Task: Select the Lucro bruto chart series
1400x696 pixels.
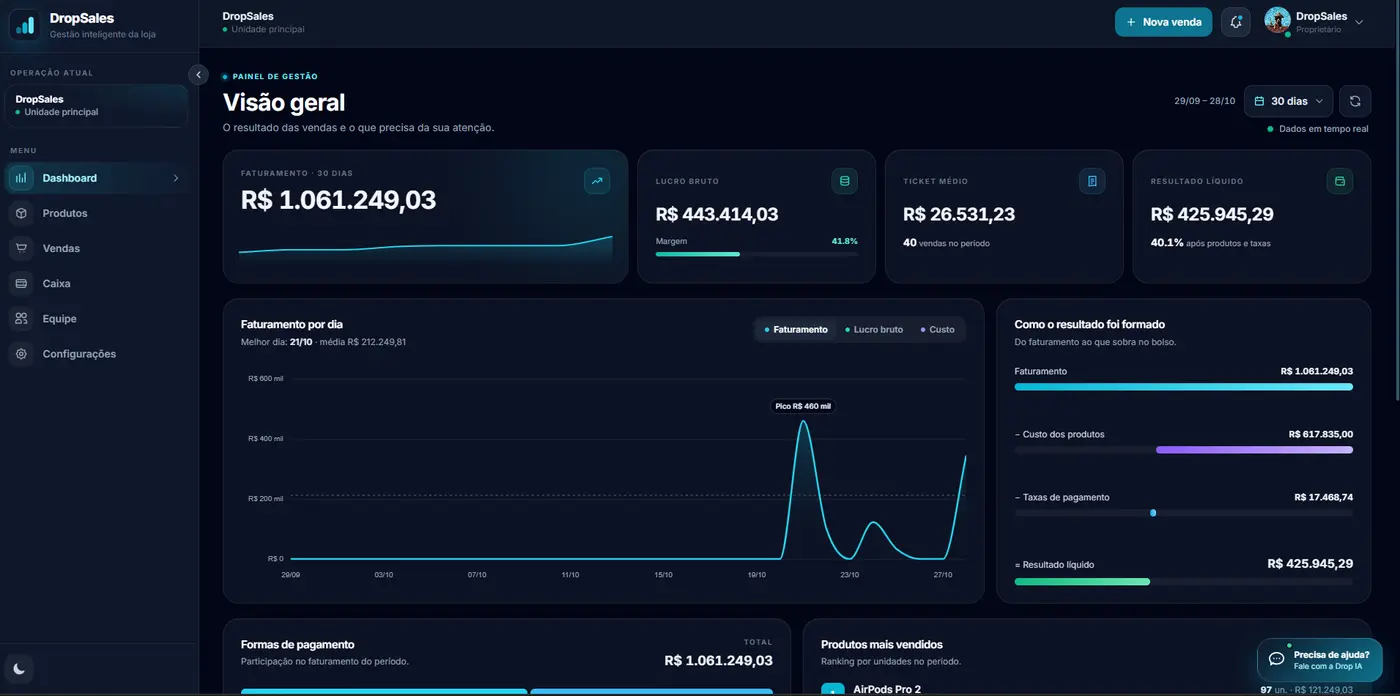Action: (x=874, y=329)
